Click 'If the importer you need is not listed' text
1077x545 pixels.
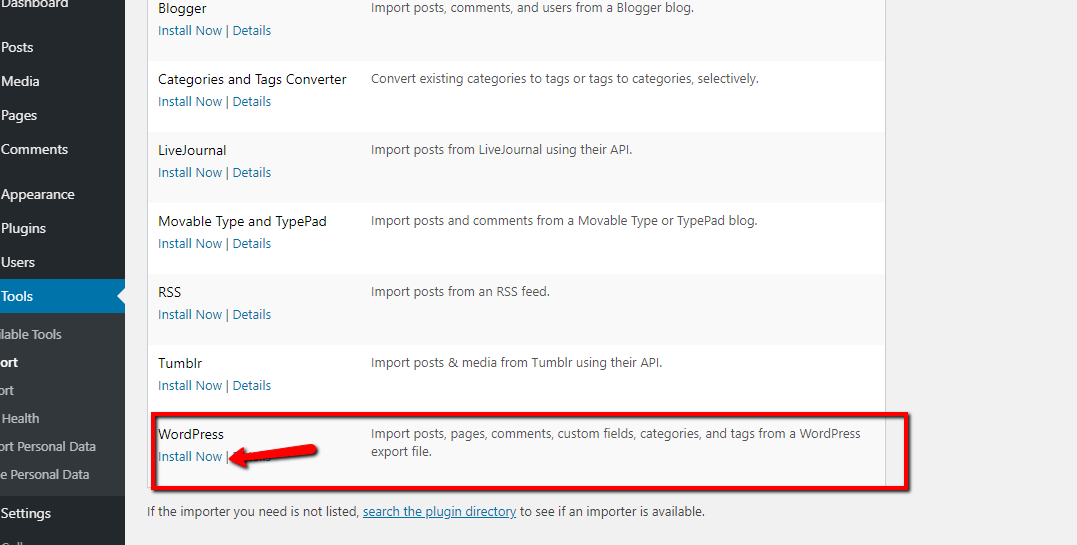click(253, 511)
